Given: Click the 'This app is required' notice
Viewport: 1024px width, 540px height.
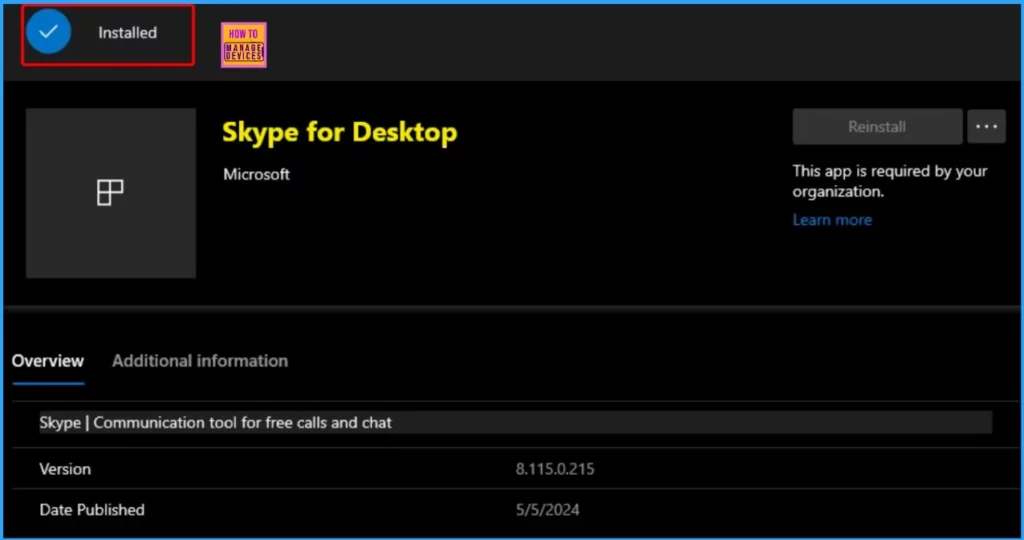Looking at the screenshot, I should (x=889, y=181).
